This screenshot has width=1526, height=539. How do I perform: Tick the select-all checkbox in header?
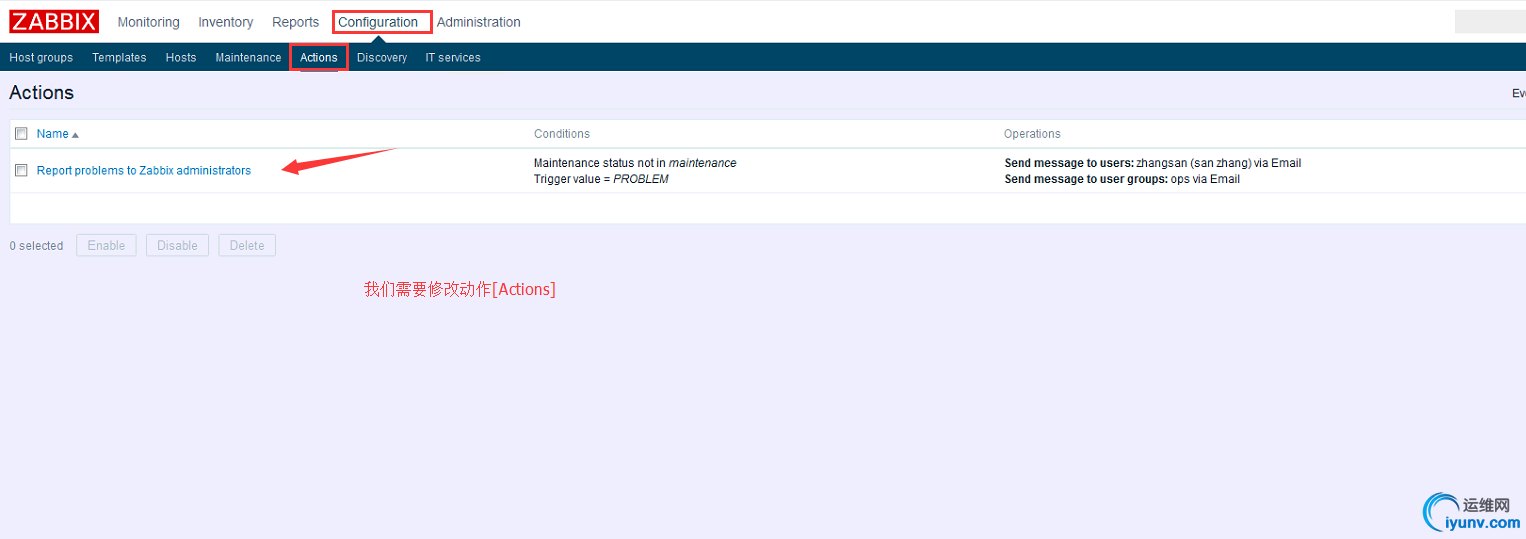pyautogui.click(x=21, y=134)
